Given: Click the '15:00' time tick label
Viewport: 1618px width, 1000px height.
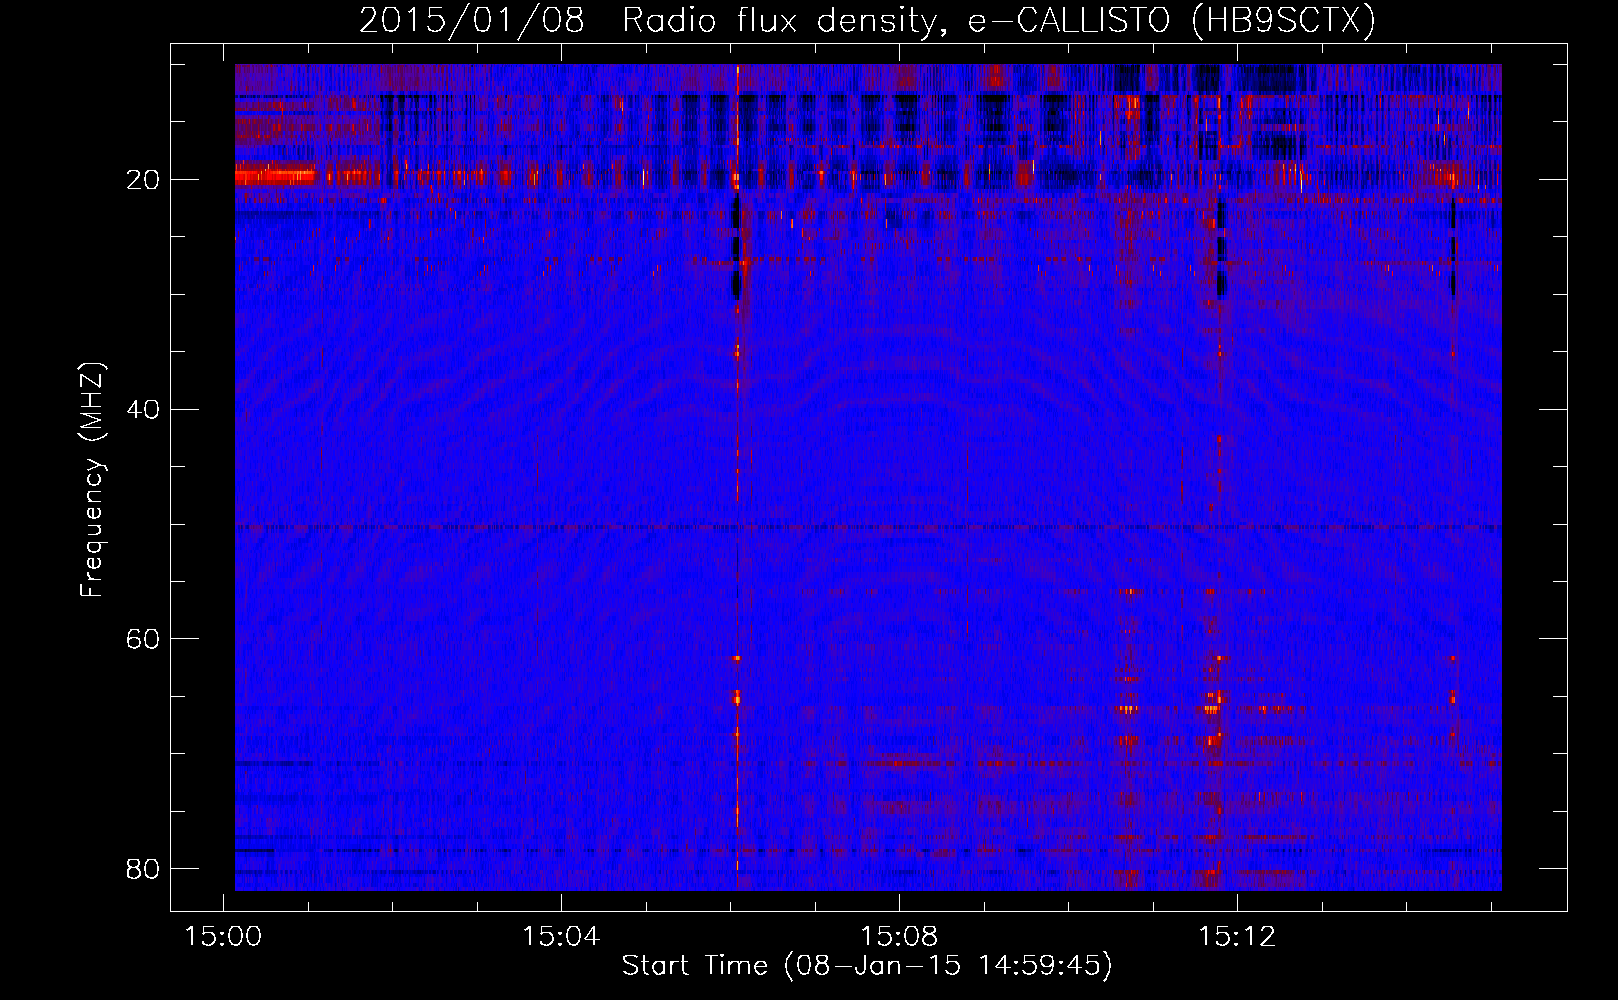Looking at the screenshot, I should [223, 936].
